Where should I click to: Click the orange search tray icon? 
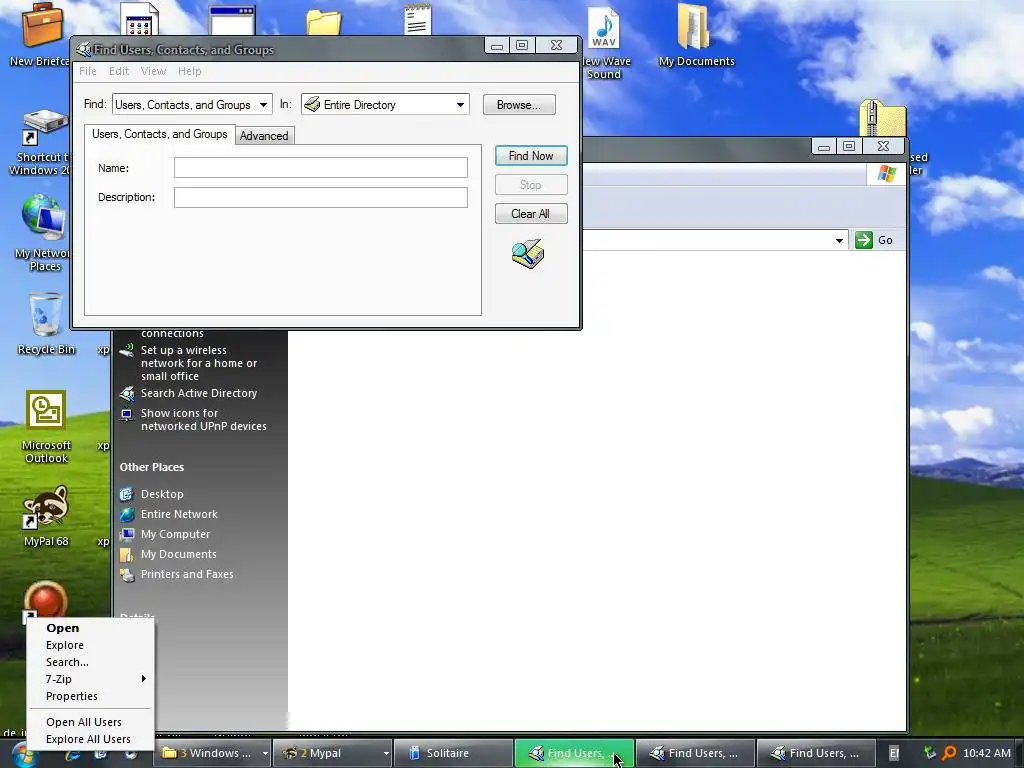950,753
